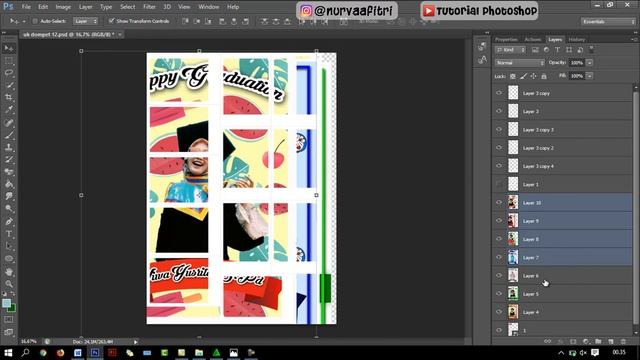Image resolution: width=640 pixels, height=360 pixels.
Task: Open the Kind filter dropdown
Action: (x=510, y=50)
